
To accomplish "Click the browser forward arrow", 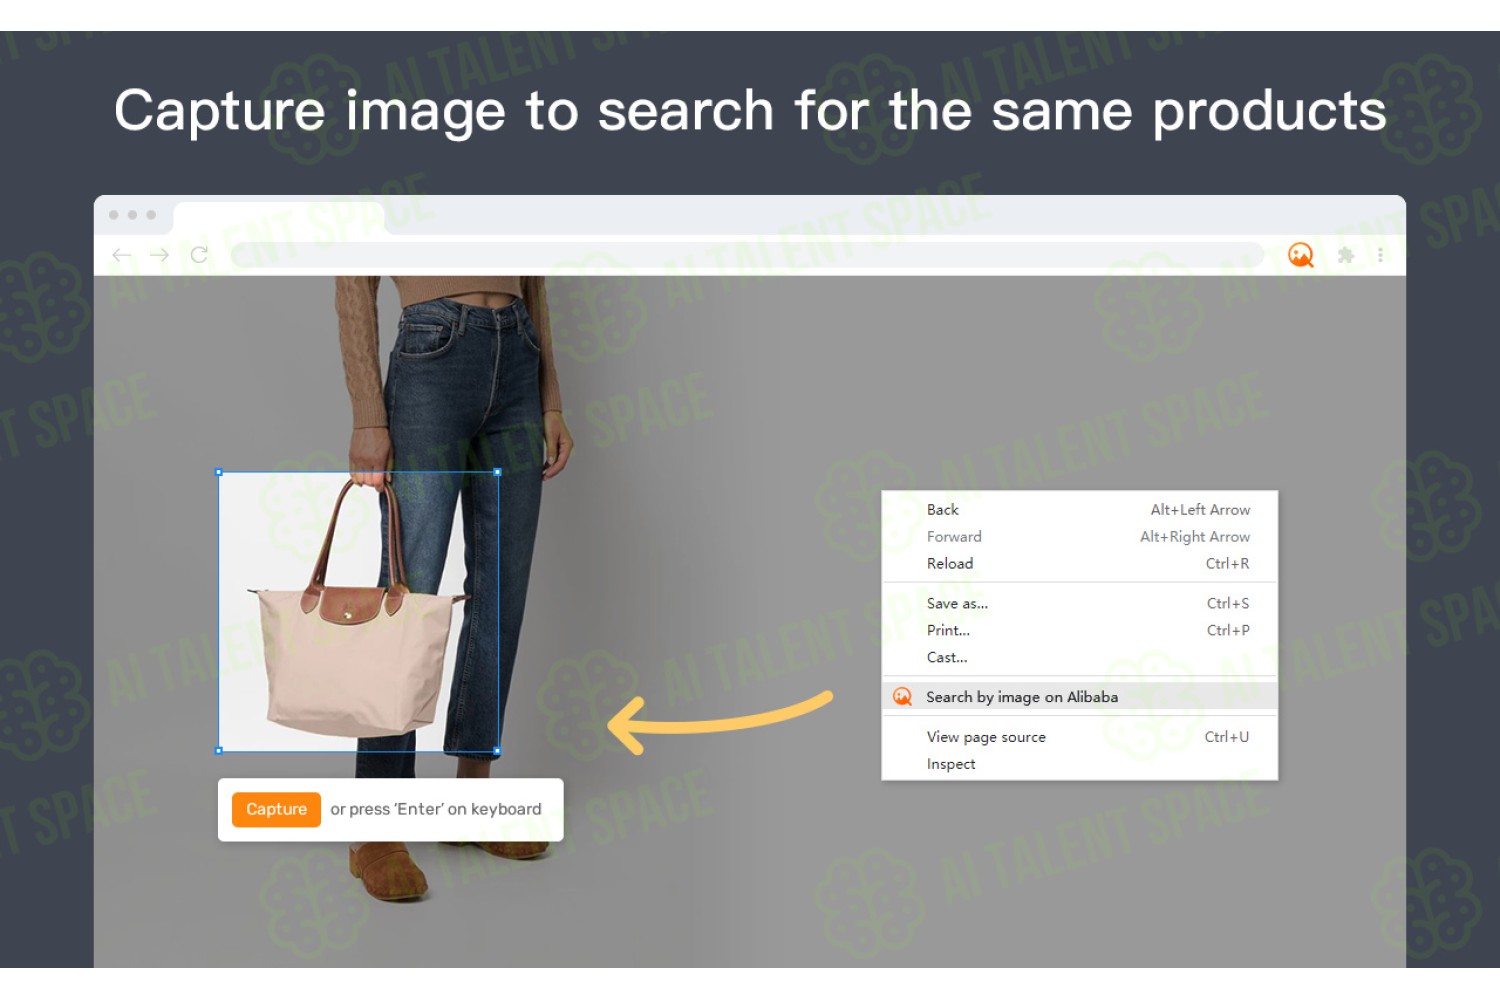I will click(159, 255).
